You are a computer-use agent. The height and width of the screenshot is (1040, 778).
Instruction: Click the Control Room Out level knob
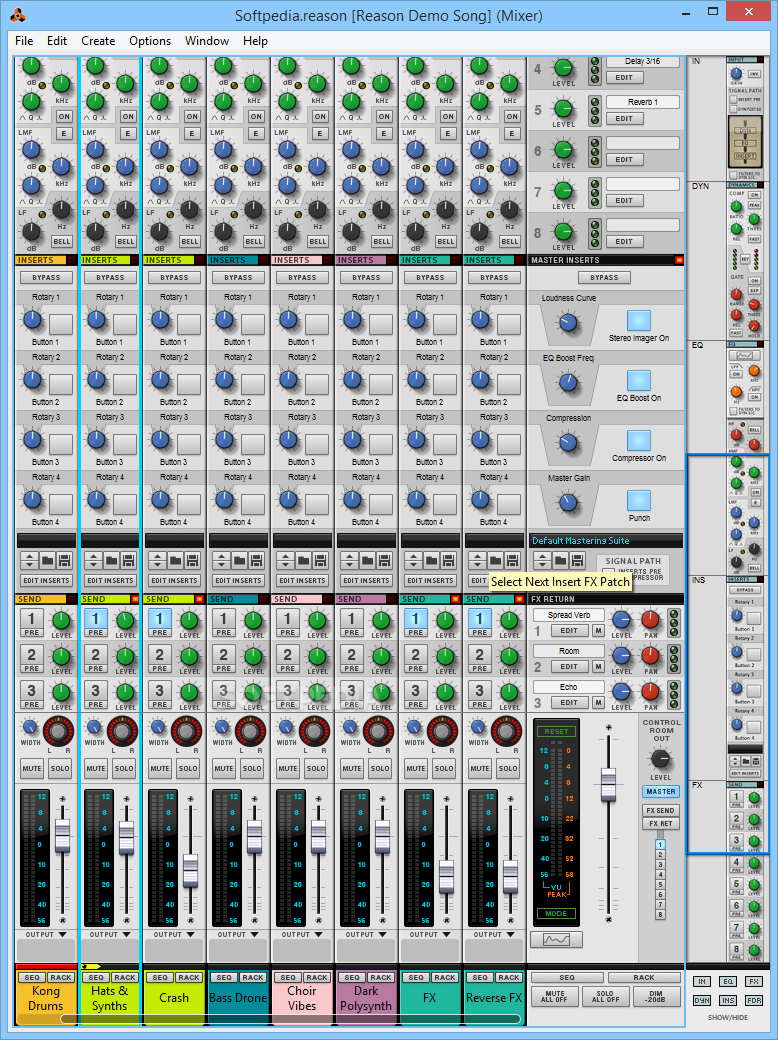pyautogui.click(x=661, y=758)
